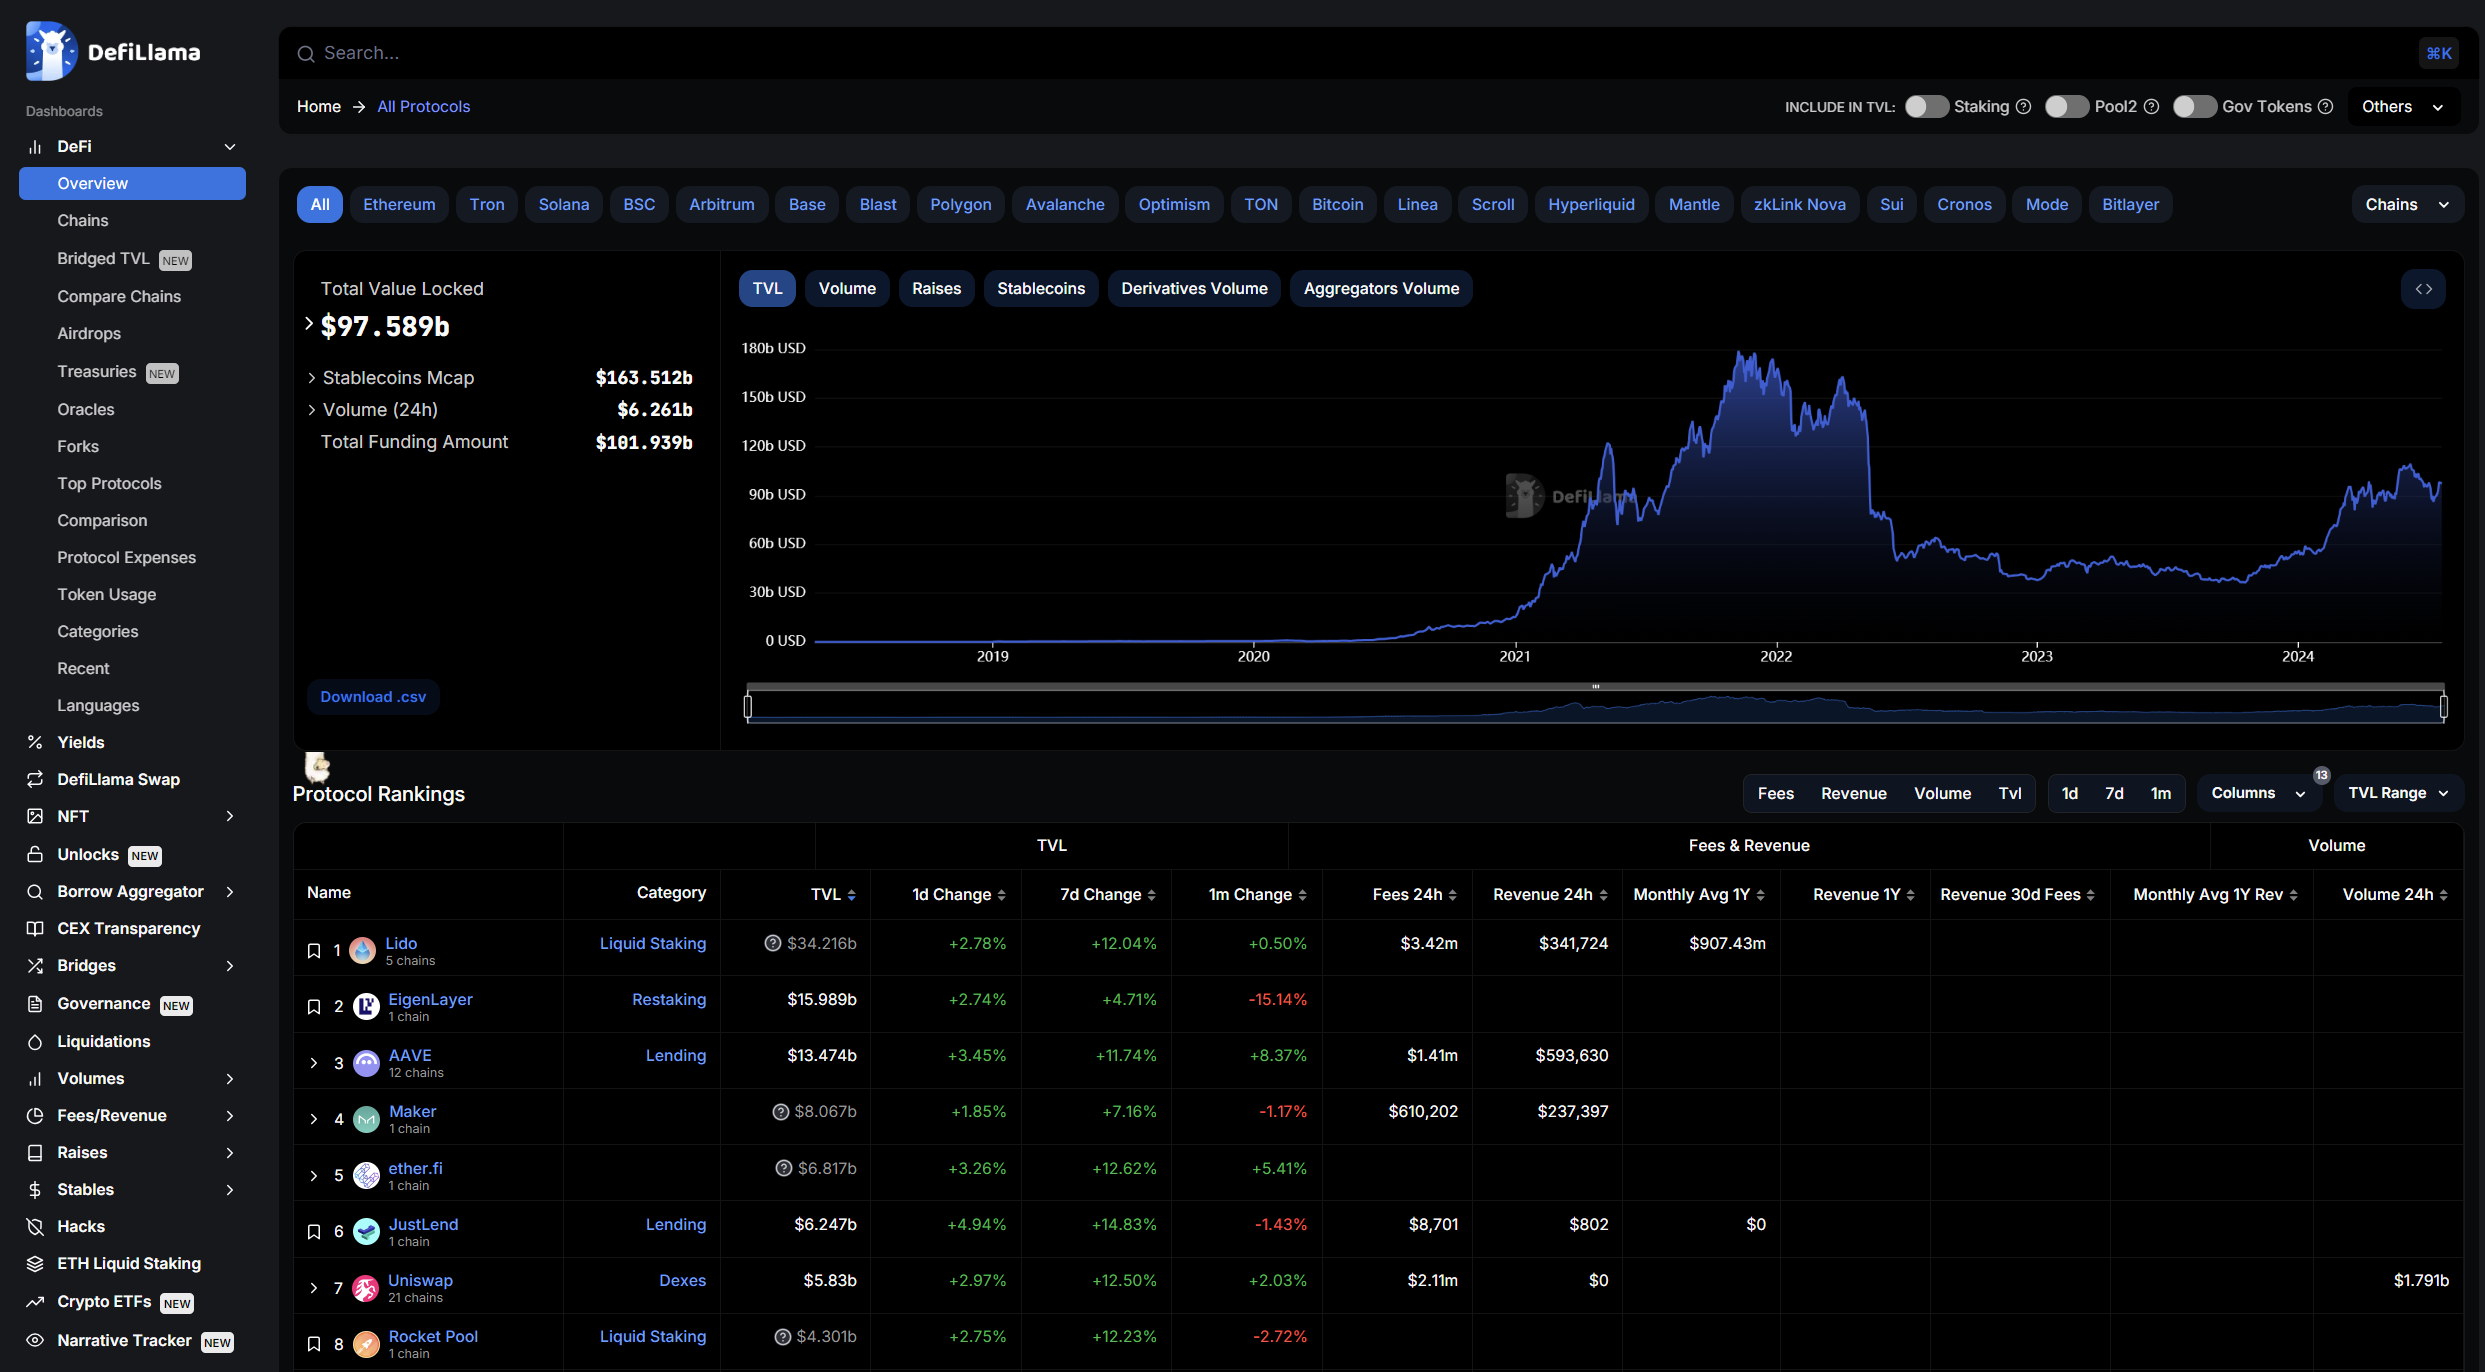Click the embed chart code icon
The image size is (2485, 1372).
point(2423,289)
